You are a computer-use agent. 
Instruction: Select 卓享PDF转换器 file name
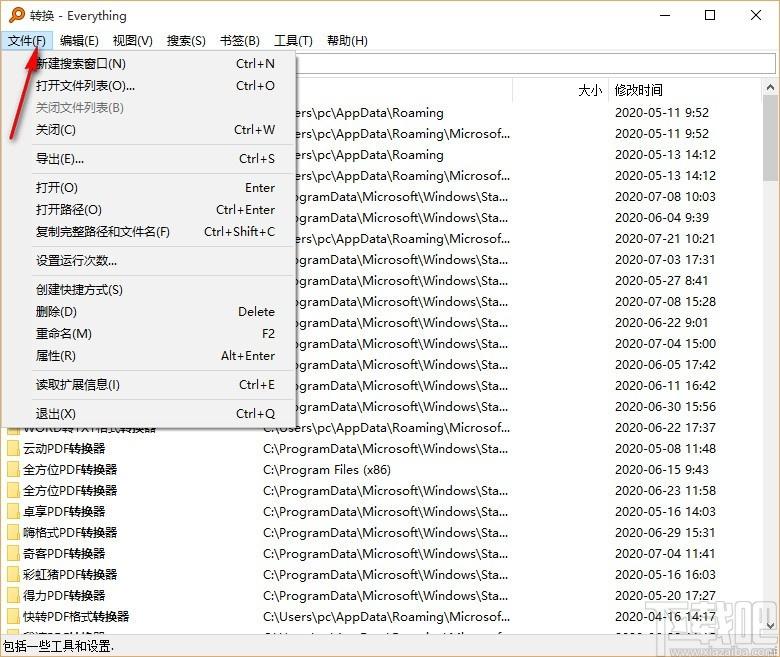[x=64, y=511]
